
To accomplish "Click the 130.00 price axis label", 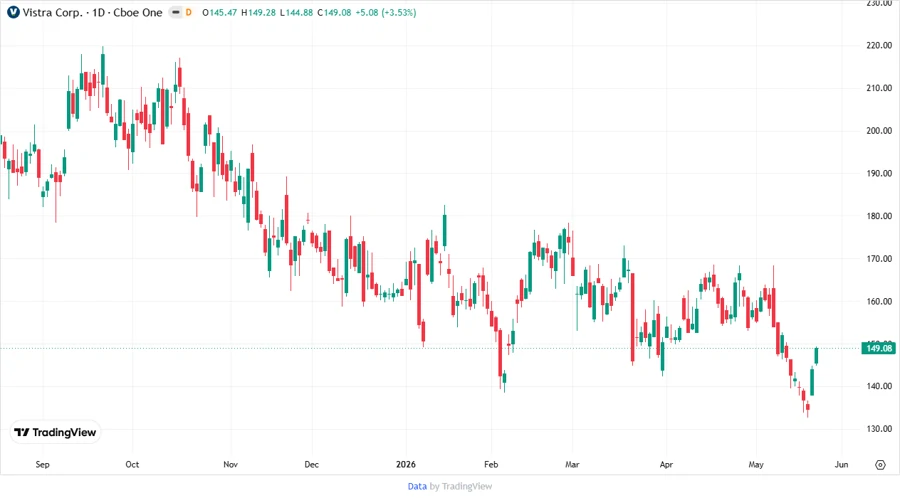I will [879, 429].
